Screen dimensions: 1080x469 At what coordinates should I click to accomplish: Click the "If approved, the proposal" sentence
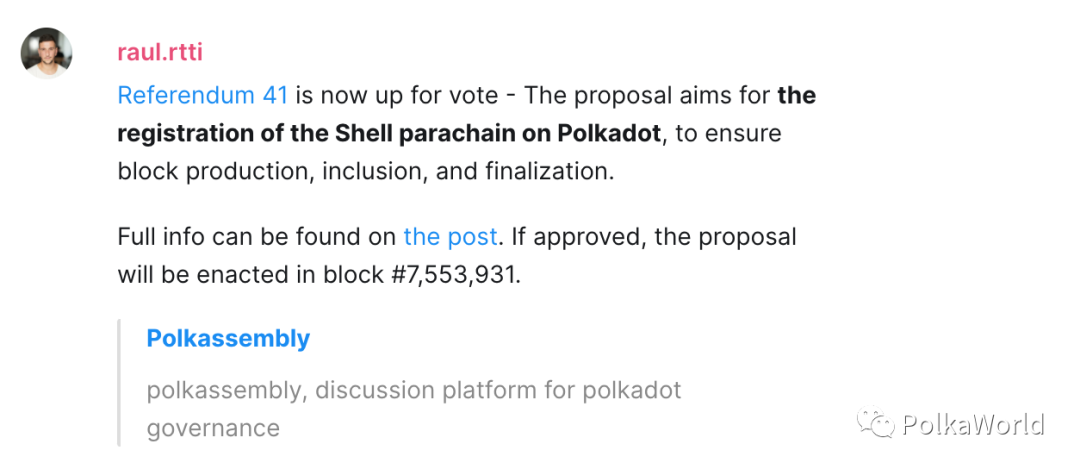pos(654,237)
